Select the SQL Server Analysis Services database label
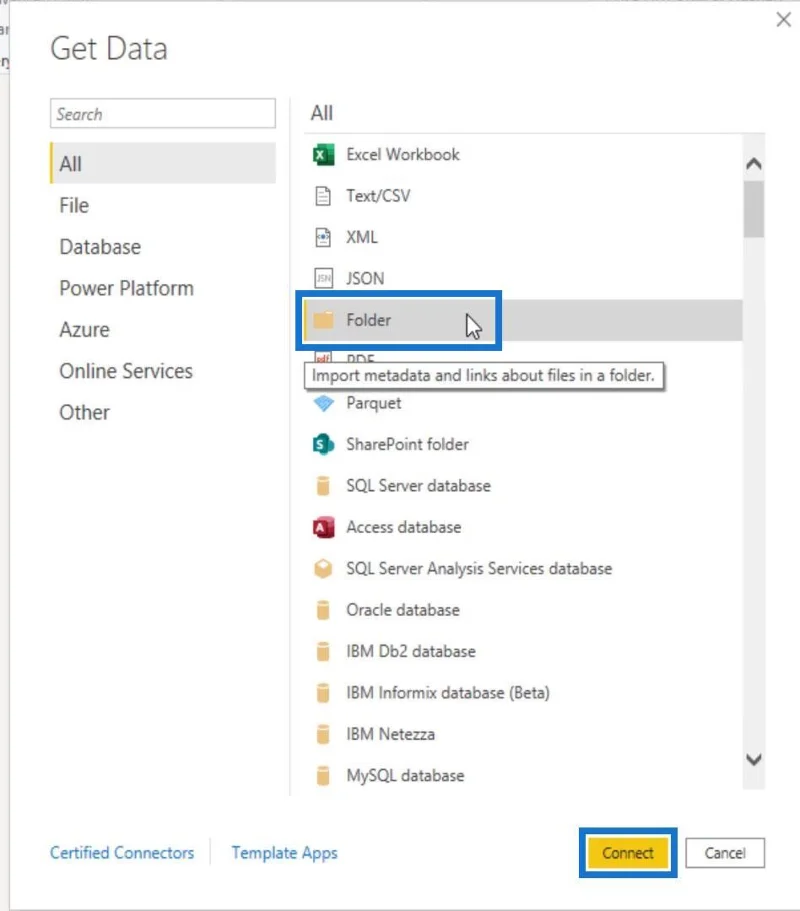The image size is (800, 911). [479, 568]
